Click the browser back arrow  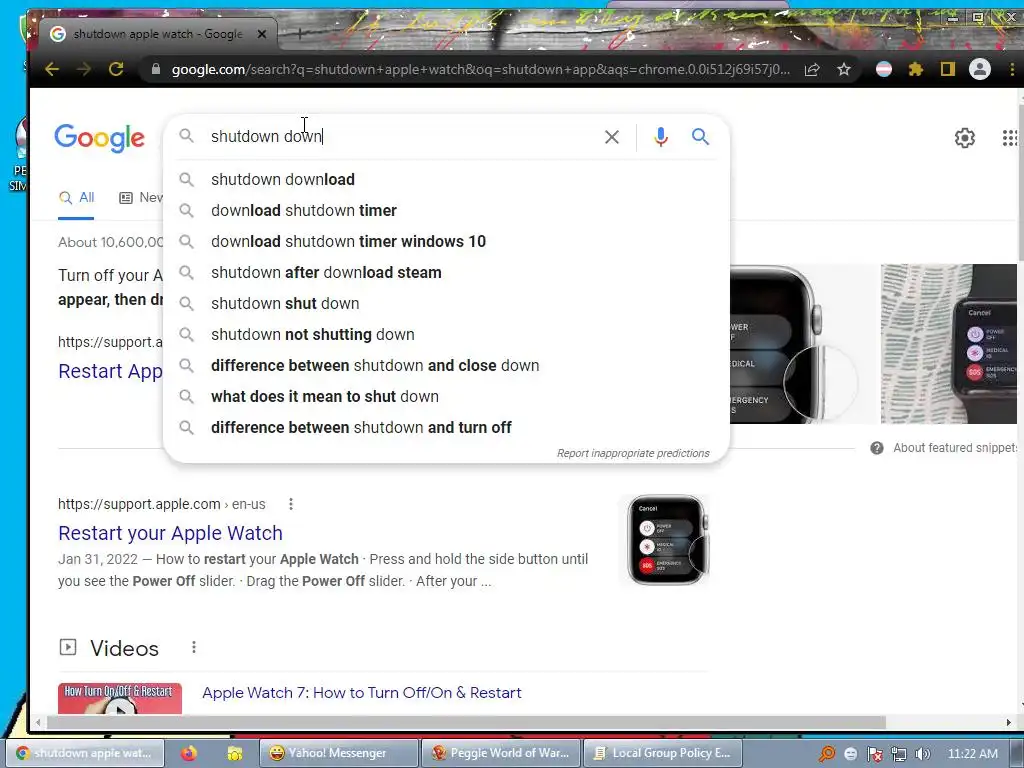tap(52, 69)
